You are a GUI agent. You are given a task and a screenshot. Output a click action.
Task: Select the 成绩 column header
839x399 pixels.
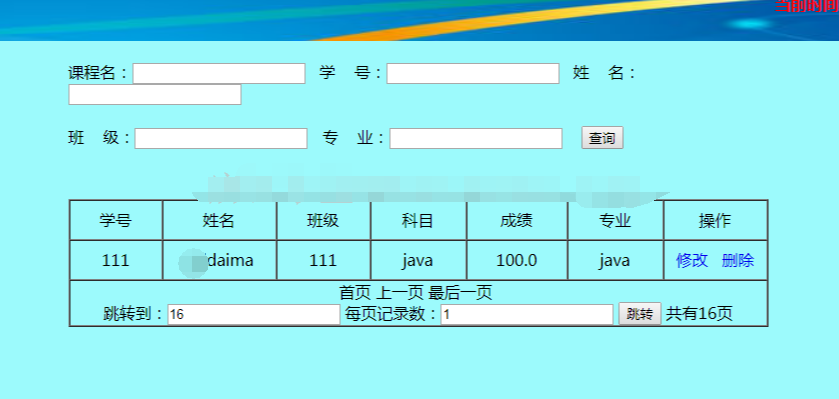[x=517, y=220]
